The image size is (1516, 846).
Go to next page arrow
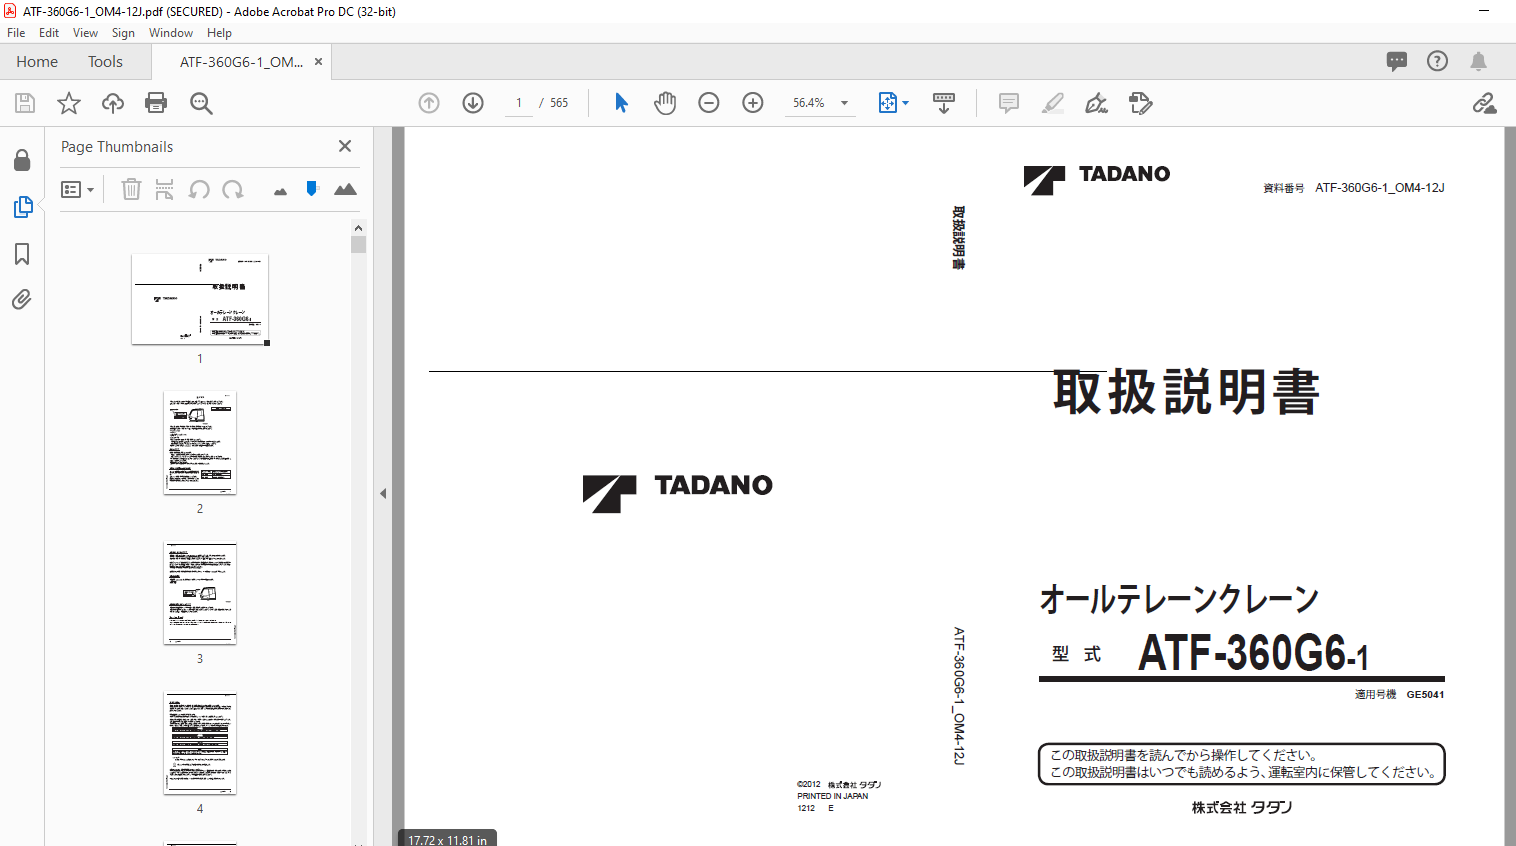click(473, 103)
